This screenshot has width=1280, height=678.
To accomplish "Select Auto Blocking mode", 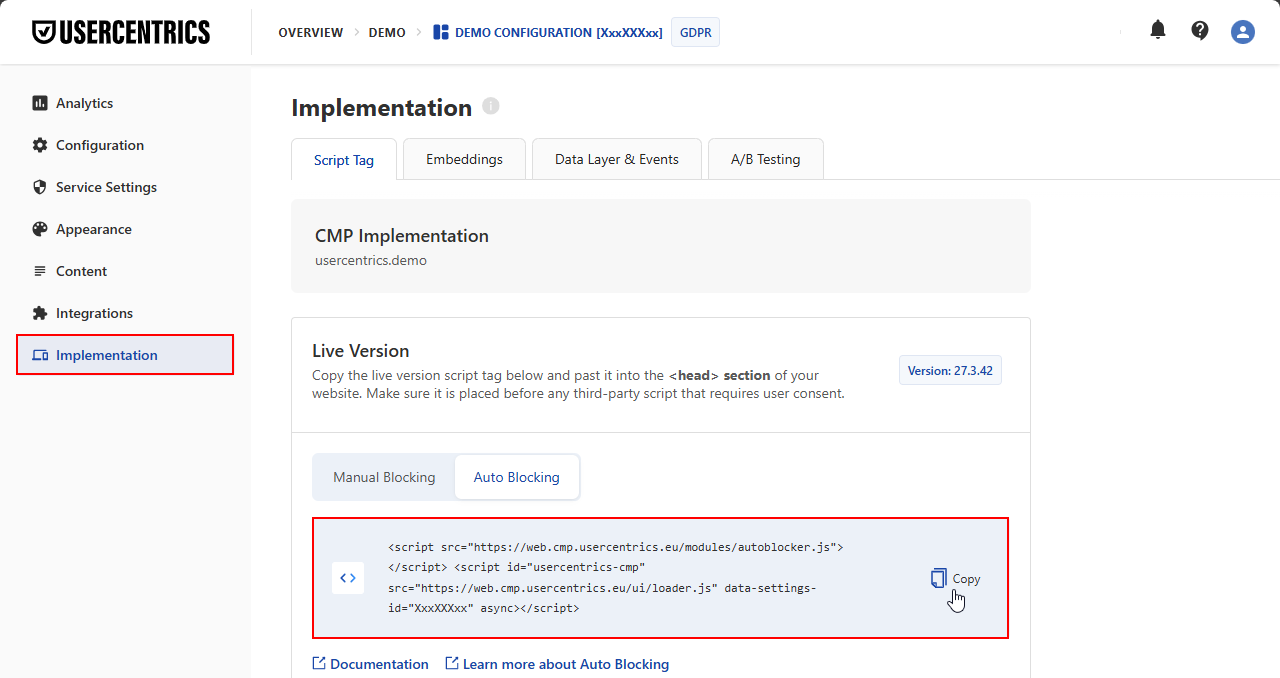I will pyautogui.click(x=517, y=477).
